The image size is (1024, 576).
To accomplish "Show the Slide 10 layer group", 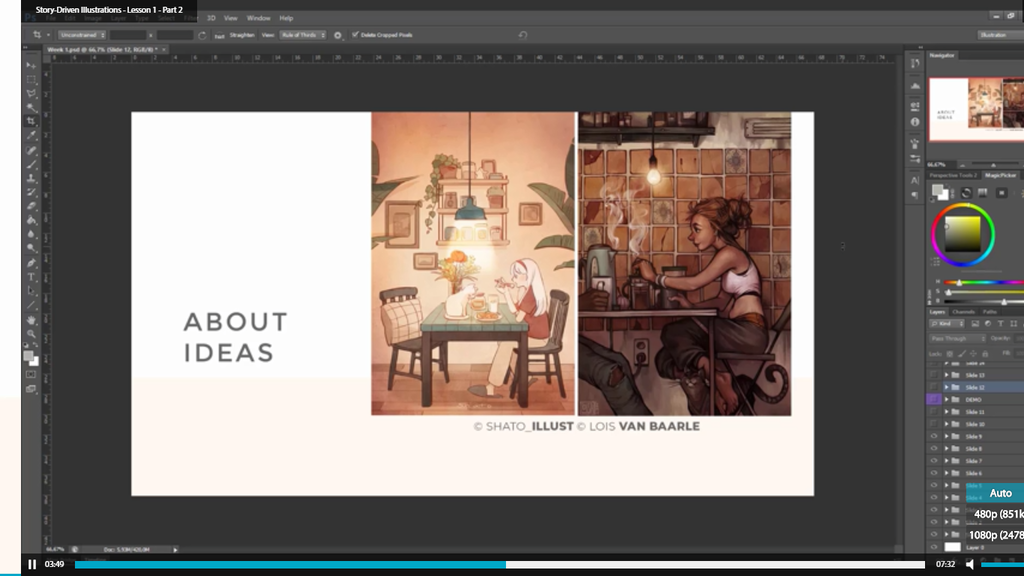I will point(934,424).
